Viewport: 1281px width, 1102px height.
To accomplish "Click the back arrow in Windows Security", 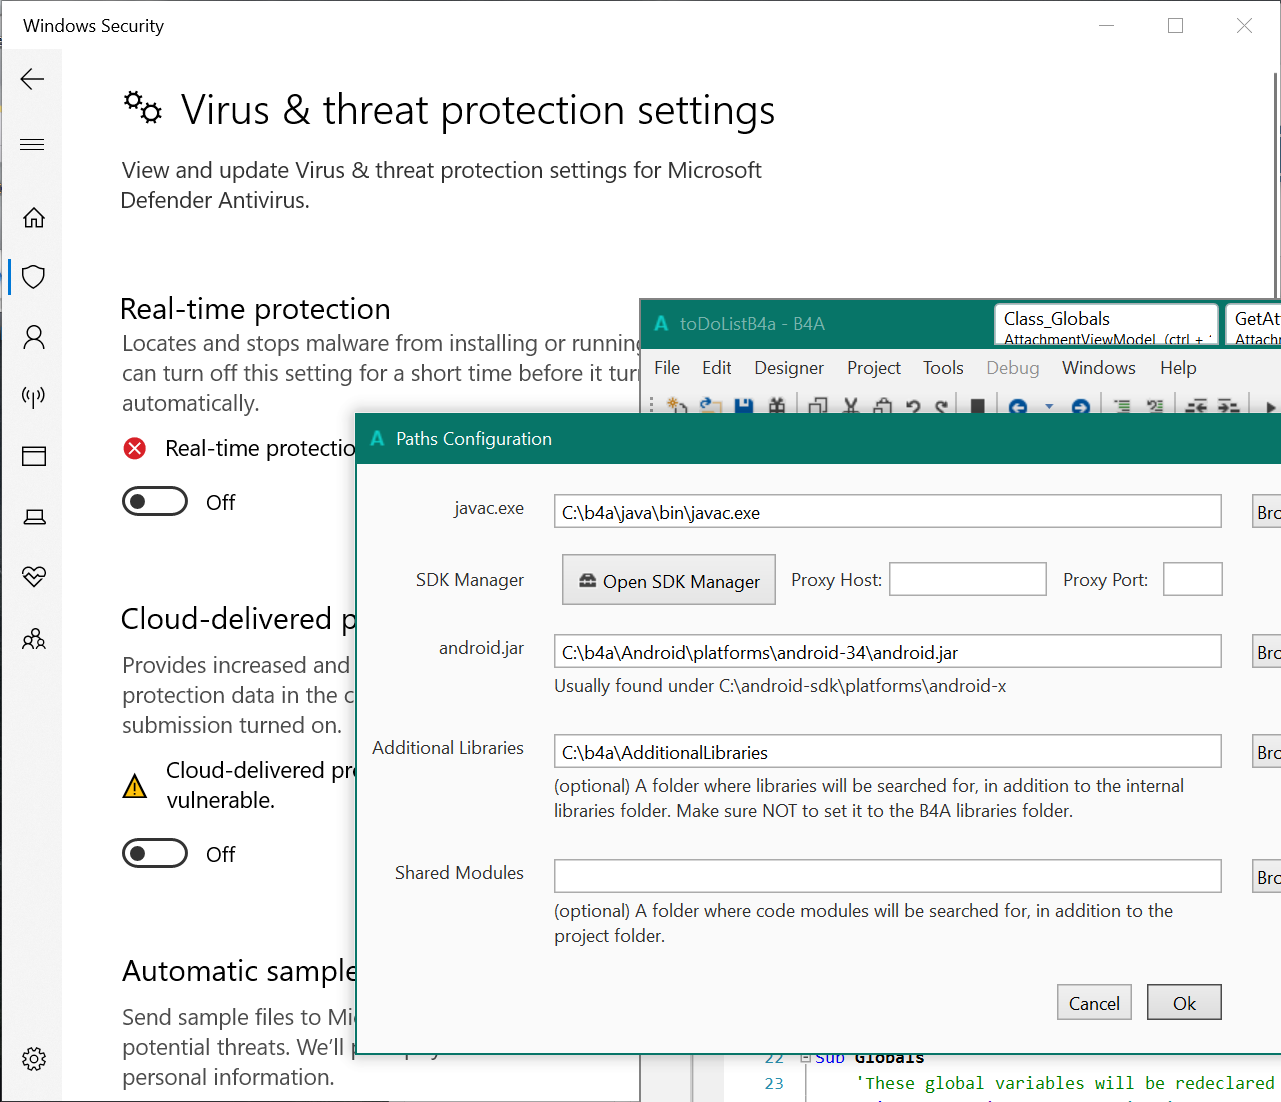I will point(32,79).
